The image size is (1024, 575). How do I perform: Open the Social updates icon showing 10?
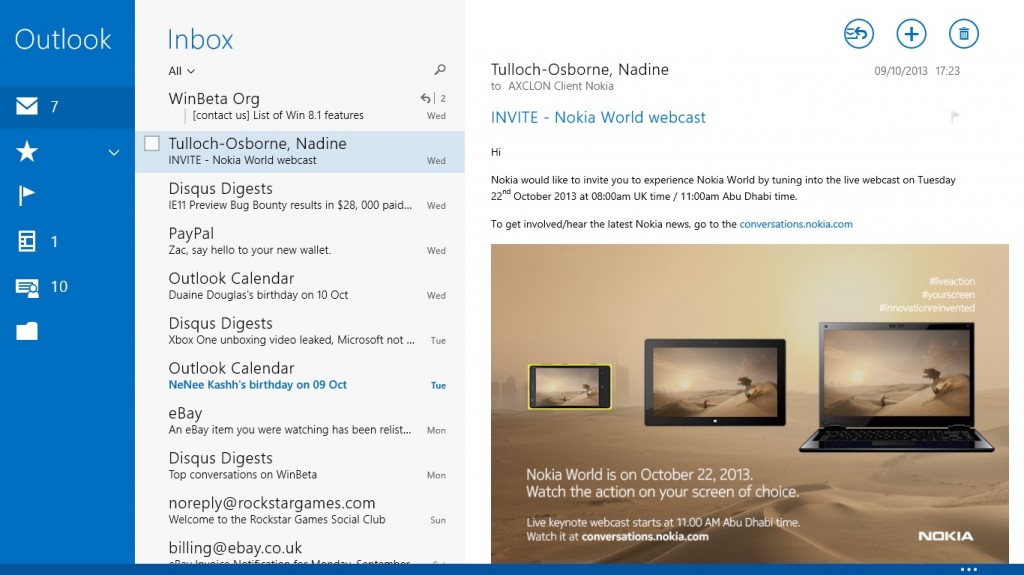[27, 287]
